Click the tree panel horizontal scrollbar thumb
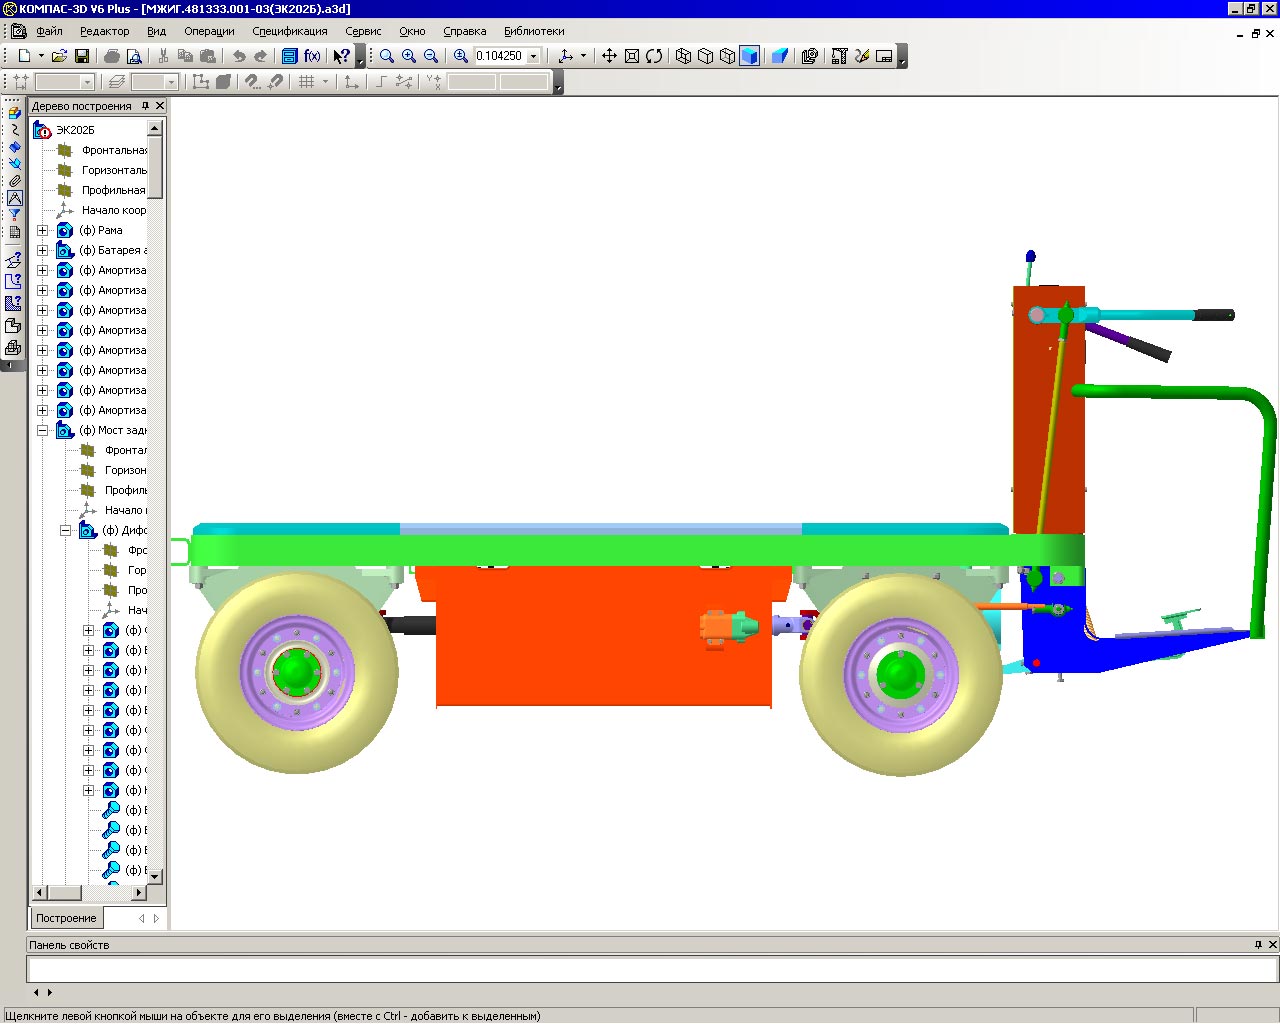The width and height of the screenshot is (1280, 1024). click(x=65, y=892)
